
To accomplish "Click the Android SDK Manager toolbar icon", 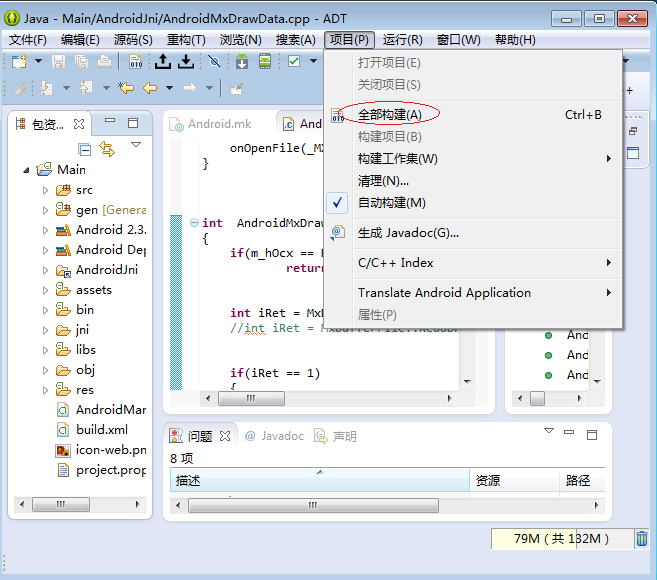I will 243,62.
